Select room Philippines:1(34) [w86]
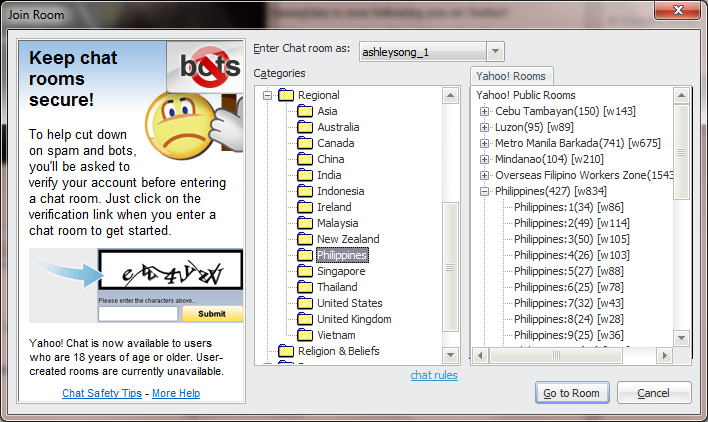This screenshot has width=708, height=422. tap(569, 207)
